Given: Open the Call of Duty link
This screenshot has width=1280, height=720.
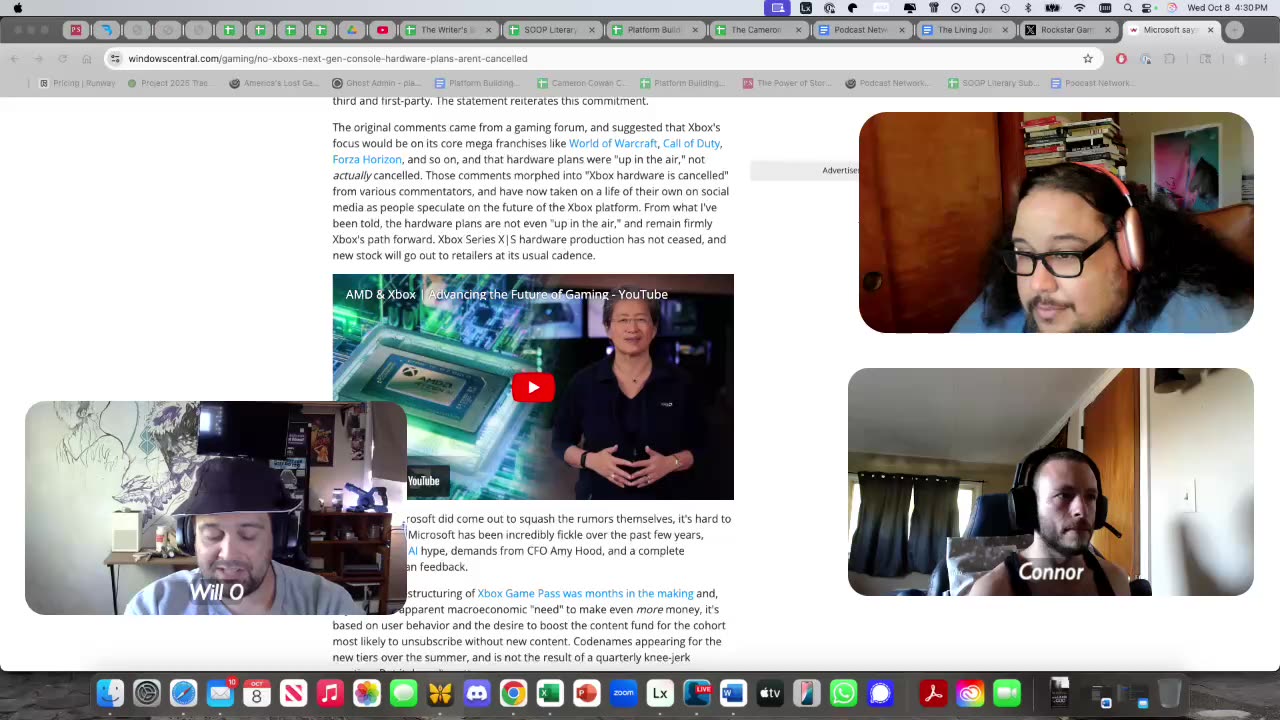Looking at the screenshot, I should point(691,143).
